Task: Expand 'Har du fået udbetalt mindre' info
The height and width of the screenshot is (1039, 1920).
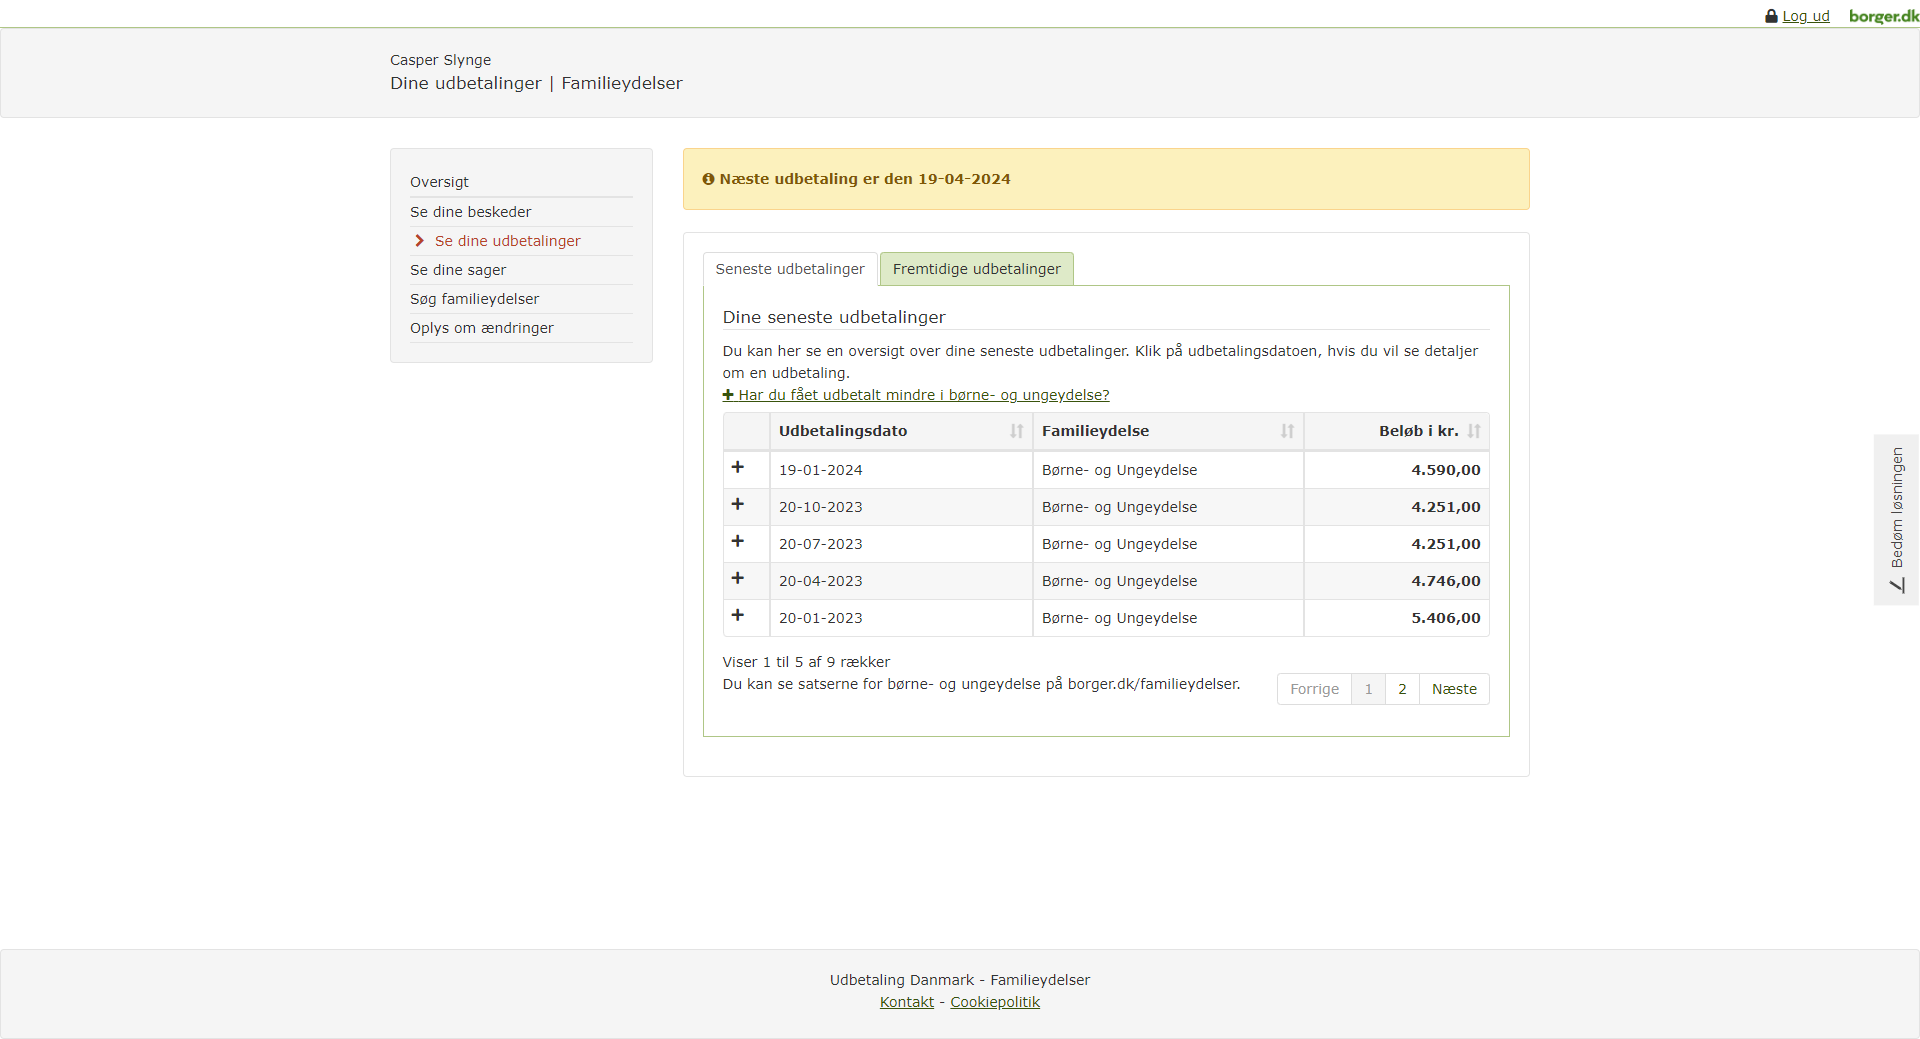Action: (x=916, y=395)
